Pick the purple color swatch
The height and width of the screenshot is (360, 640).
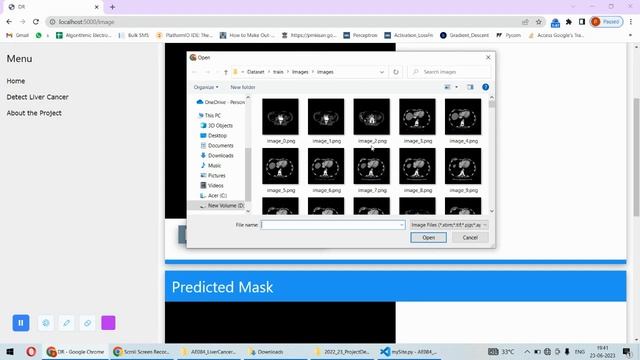click(108, 323)
